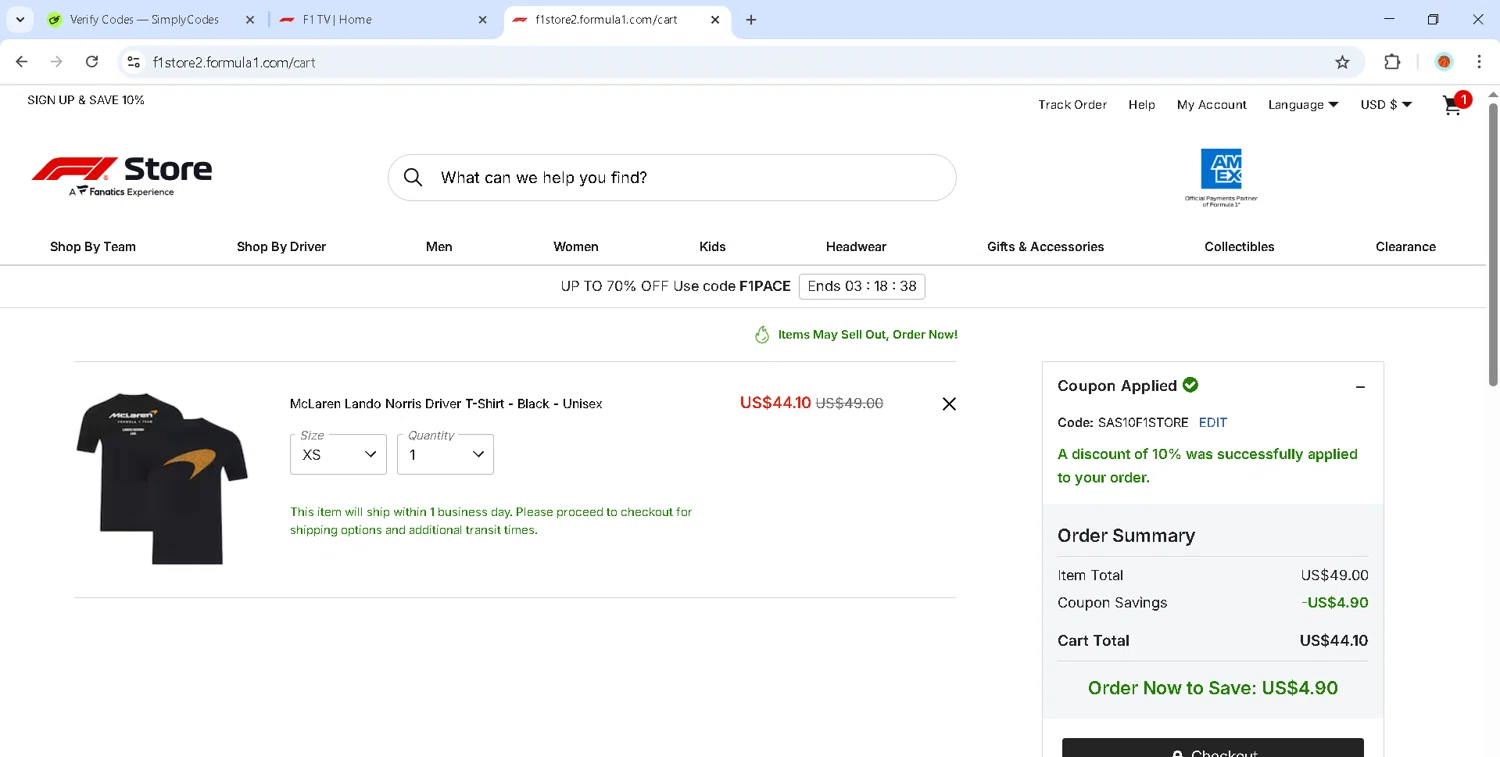Open the Quantity dropdown

(445, 454)
